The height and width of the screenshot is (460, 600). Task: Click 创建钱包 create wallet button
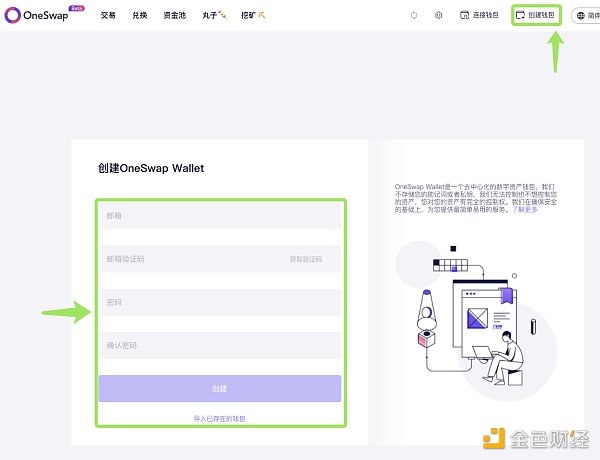click(x=535, y=15)
